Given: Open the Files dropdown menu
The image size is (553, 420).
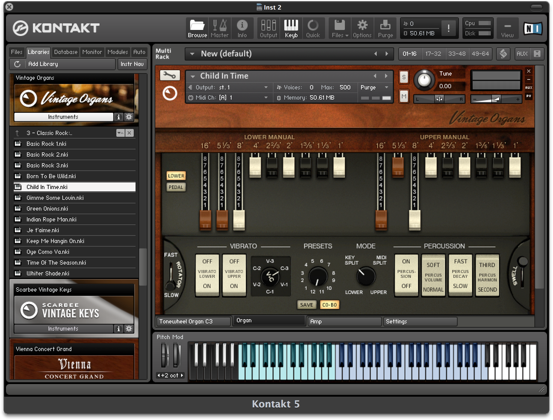Looking at the screenshot, I should pyautogui.click(x=340, y=28).
